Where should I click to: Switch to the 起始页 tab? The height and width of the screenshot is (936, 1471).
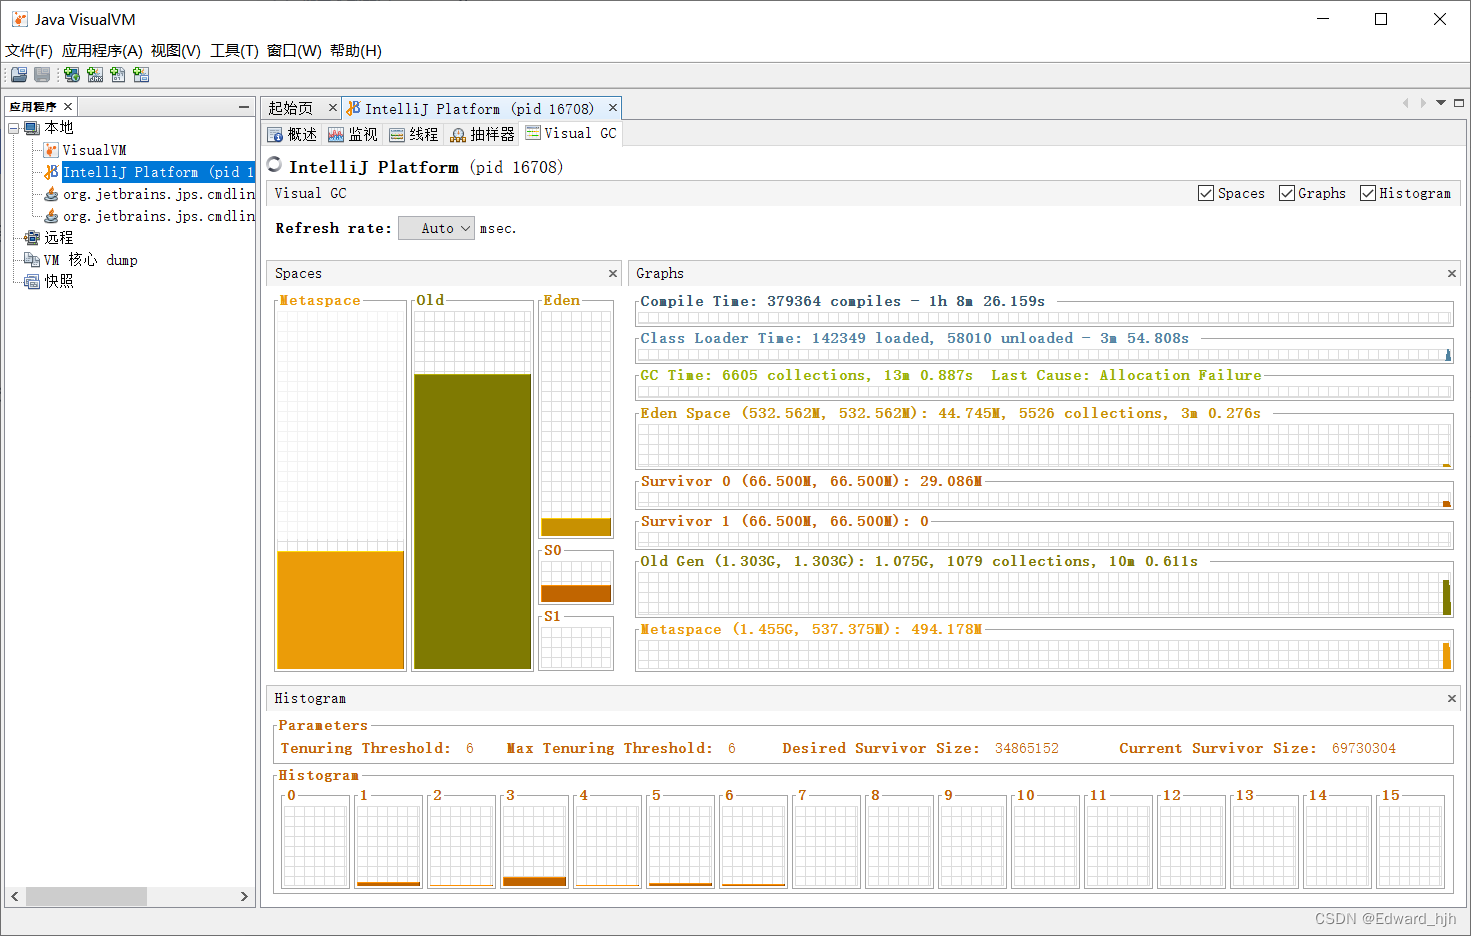point(290,108)
